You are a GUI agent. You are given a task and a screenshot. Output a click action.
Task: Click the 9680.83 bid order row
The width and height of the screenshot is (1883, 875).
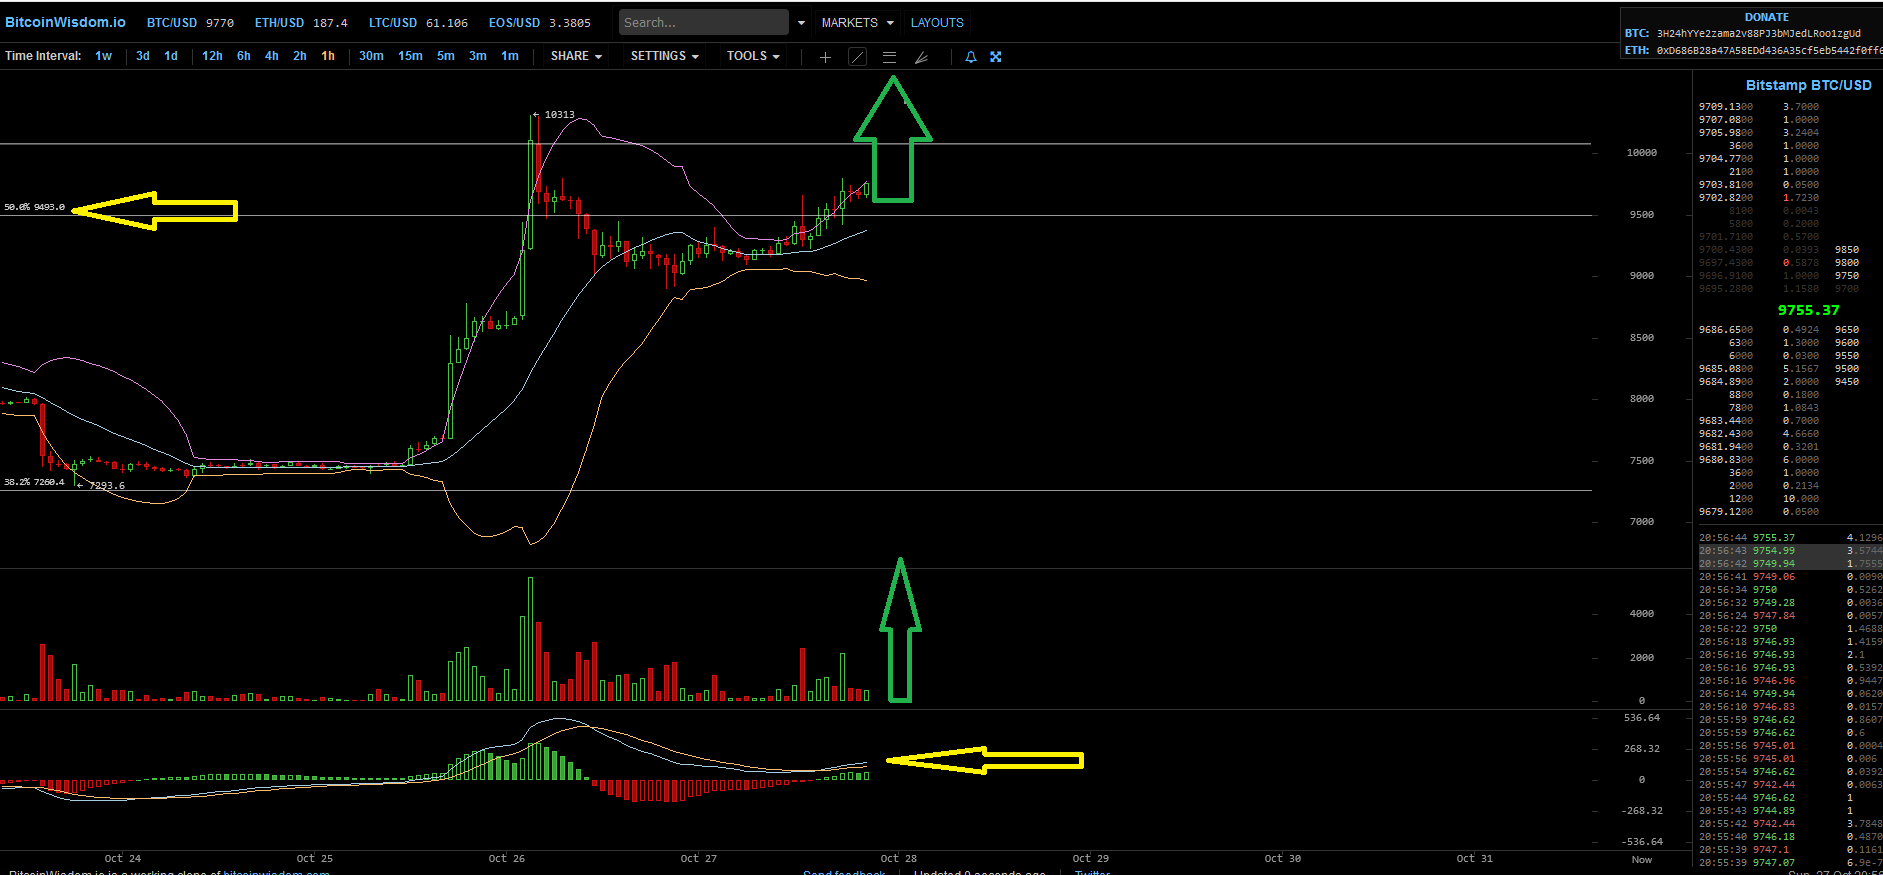click(x=1759, y=460)
